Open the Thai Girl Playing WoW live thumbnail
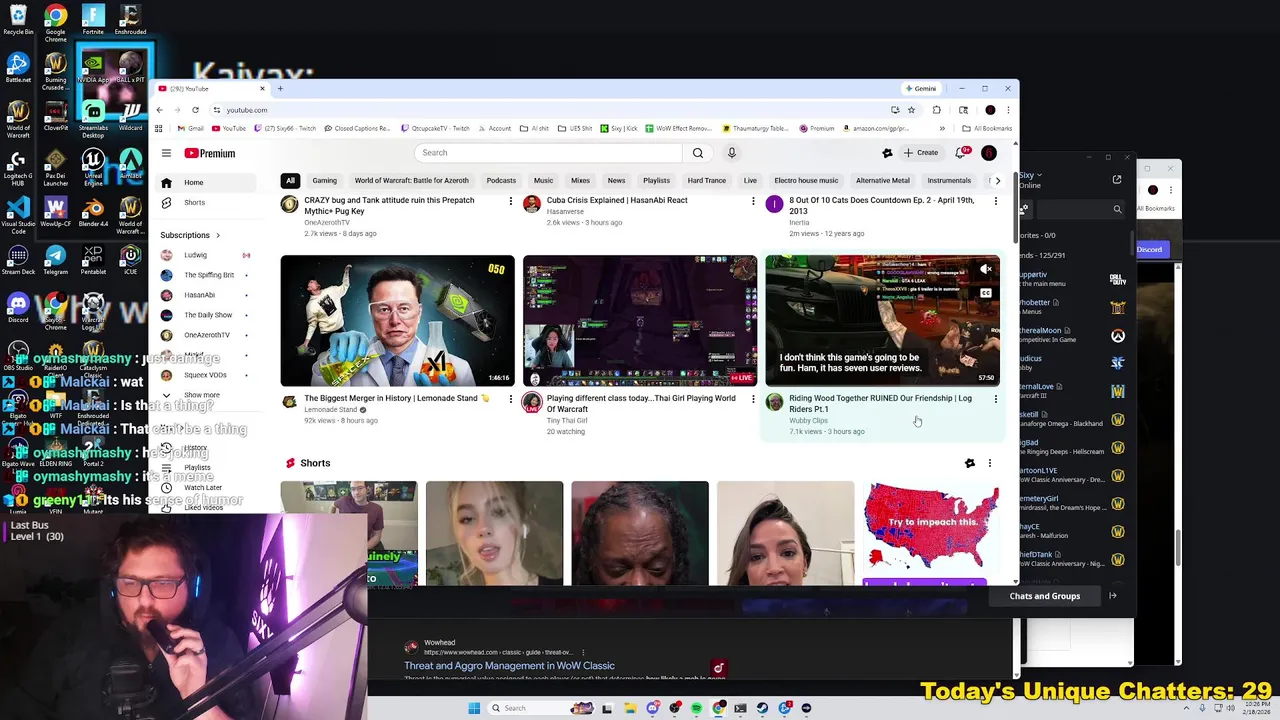Image resolution: width=1280 pixels, height=720 pixels. (x=640, y=321)
